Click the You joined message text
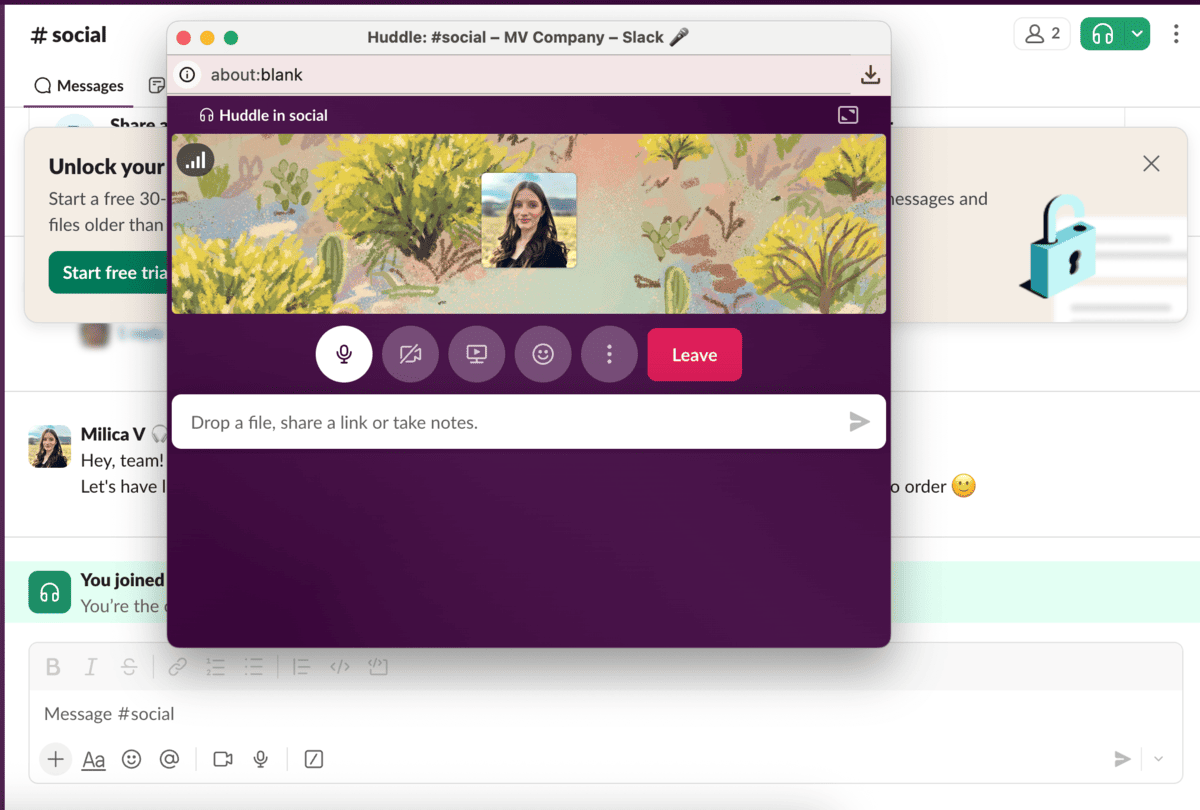The image size is (1200, 810). click(122, 580)
